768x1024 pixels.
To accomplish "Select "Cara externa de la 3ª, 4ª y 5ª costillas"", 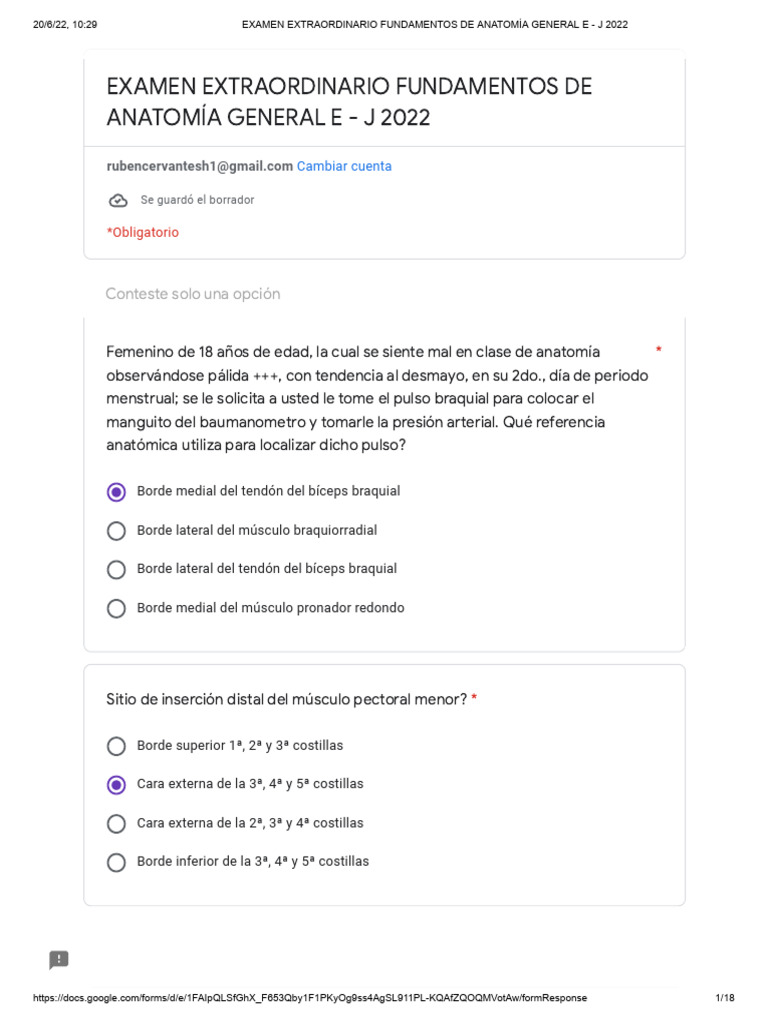I will [x=117, y=785].
